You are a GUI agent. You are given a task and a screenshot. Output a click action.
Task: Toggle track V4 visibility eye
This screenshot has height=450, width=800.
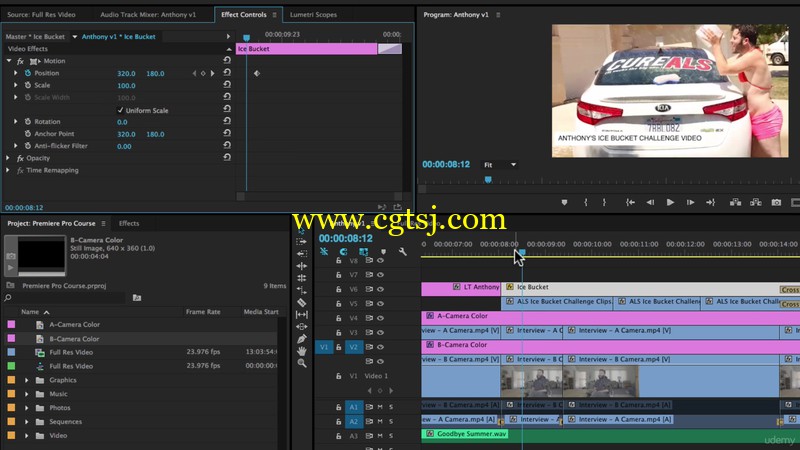click(380, 318)
